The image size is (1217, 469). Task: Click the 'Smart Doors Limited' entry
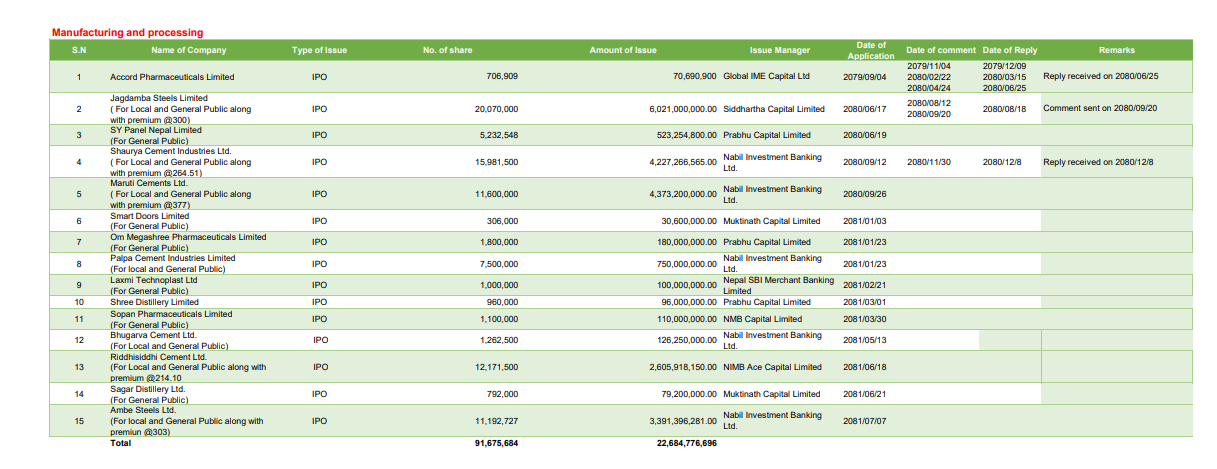coord(149,216)
